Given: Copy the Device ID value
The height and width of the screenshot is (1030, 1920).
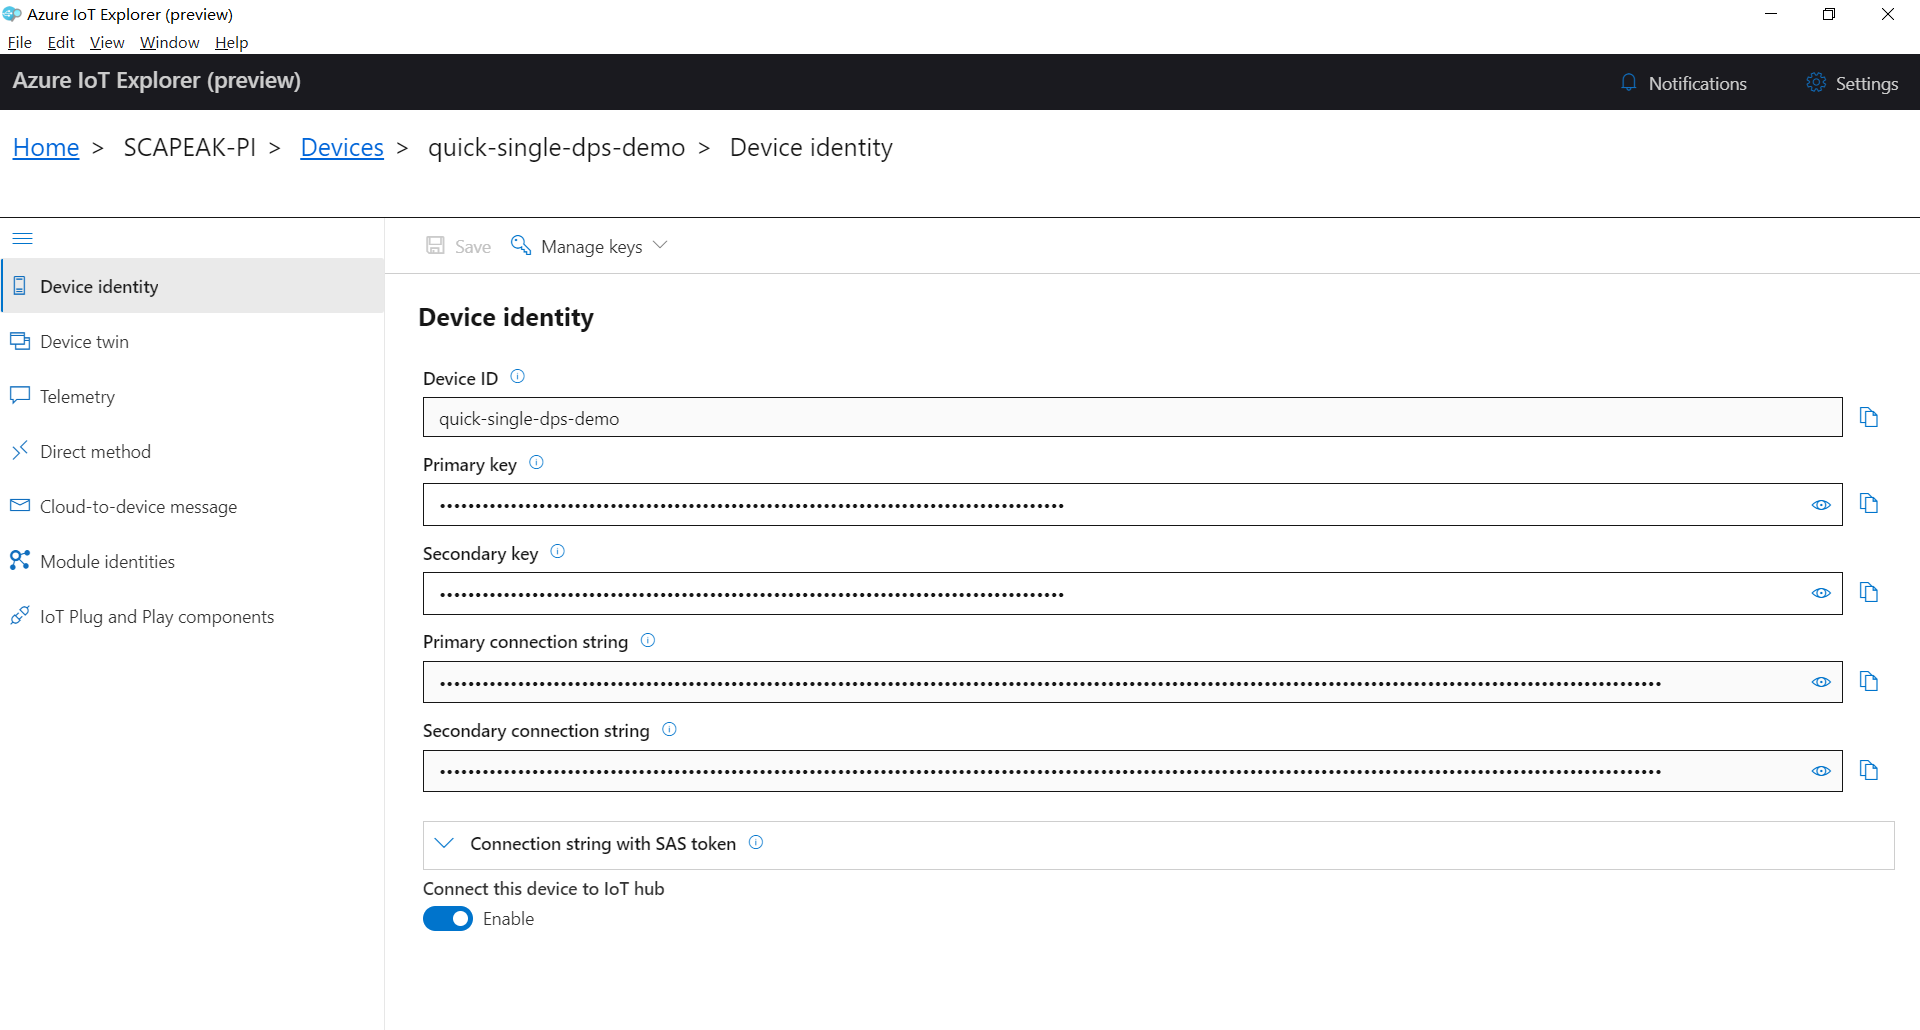Looking at the screenshot, I should [1868, 417].
